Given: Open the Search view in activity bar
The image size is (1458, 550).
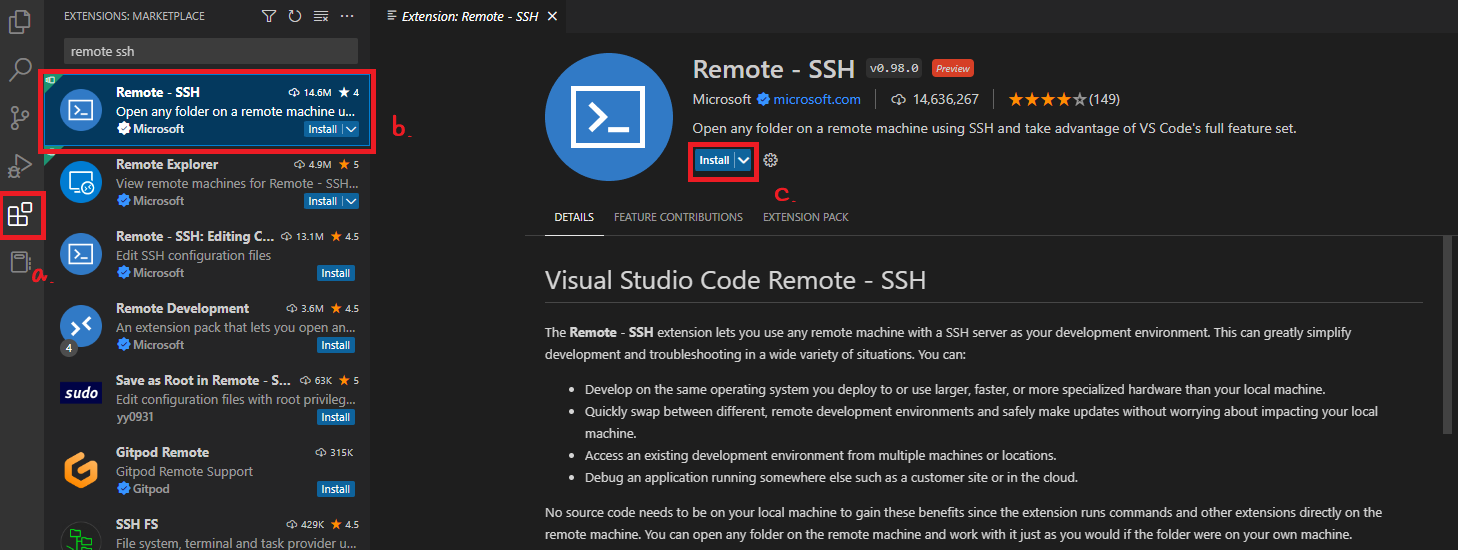Looking at the screenshot, I should [20, 70].
